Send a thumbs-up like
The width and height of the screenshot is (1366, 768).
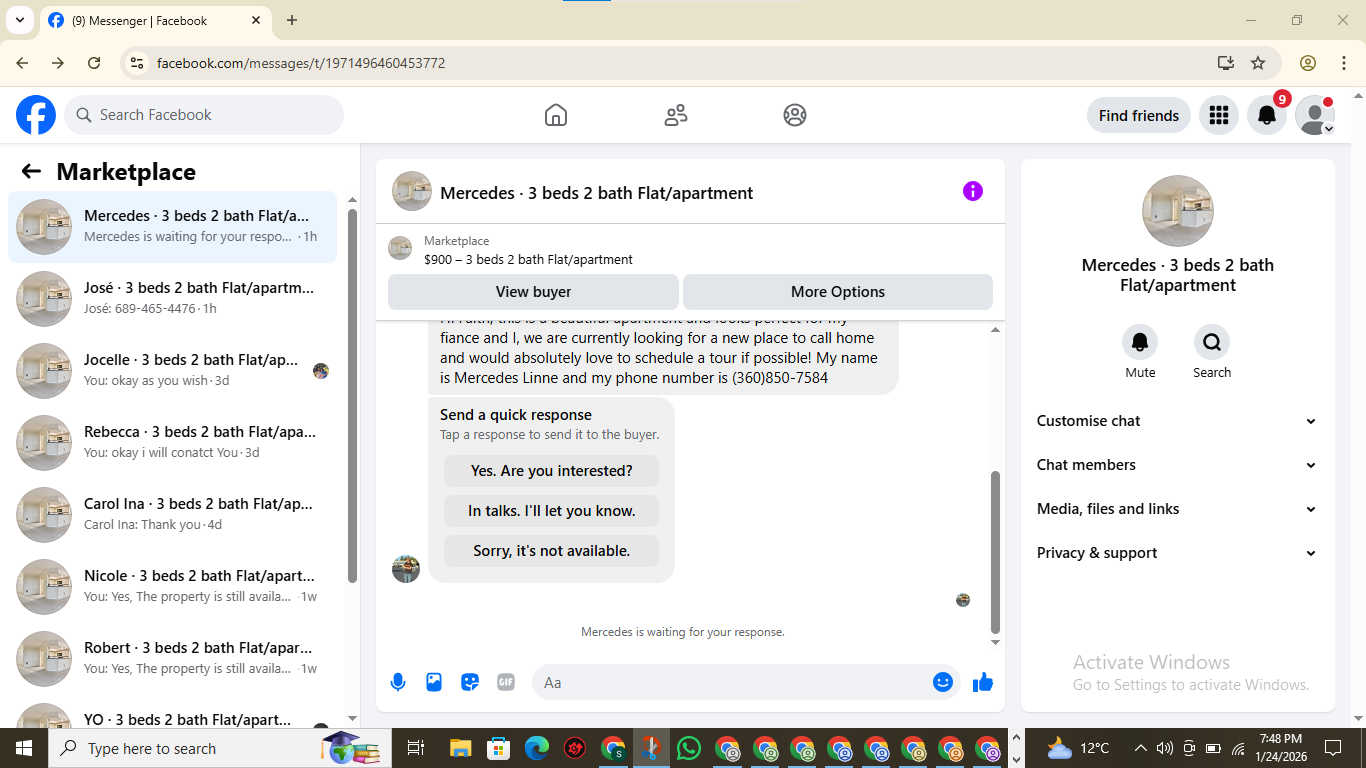point(983,682)
